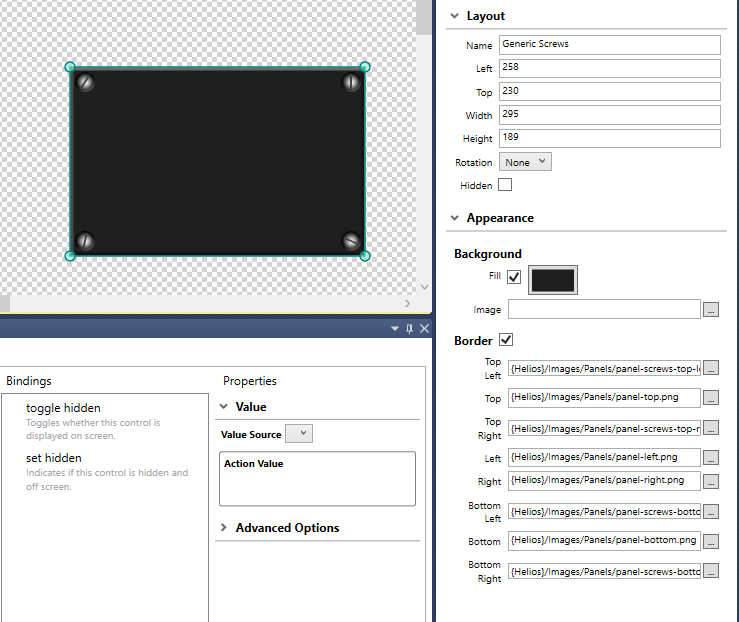Open the Value Source dropdown
Image resolution: width=739 pixels, height=622 pixels.
tap(299, 434)
